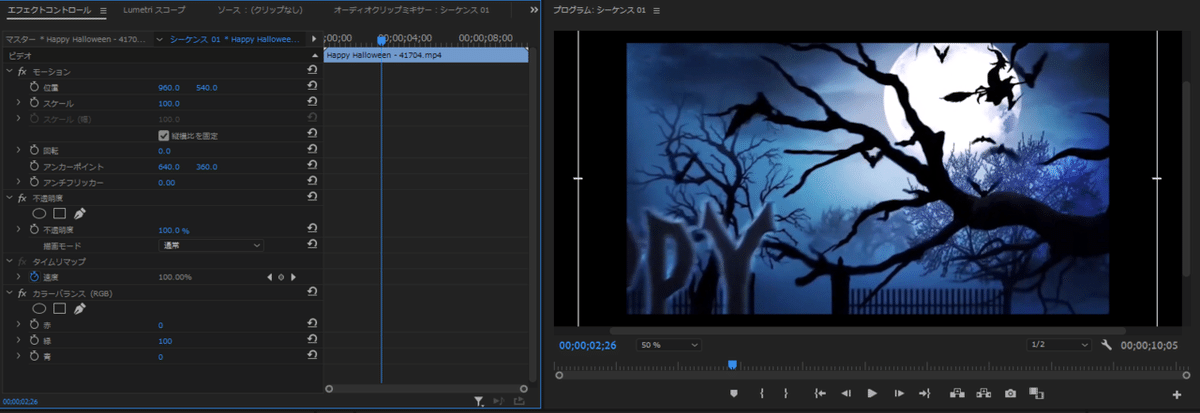Open the effect filter funnel icon
Viewport: 1200px width, 413px height.
click(479, 401)
